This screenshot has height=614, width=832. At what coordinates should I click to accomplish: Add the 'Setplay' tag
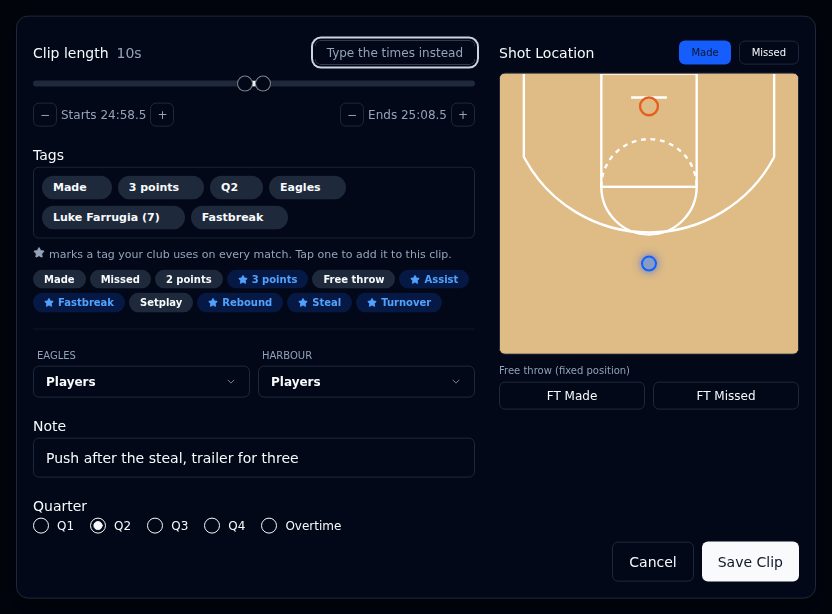[161, 302]
